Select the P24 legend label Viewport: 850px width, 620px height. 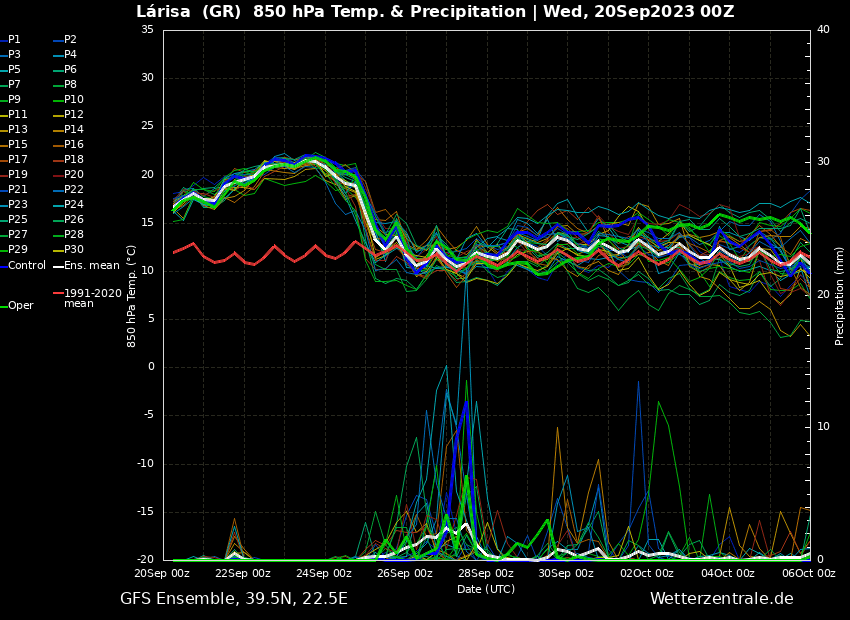[74, 205]
